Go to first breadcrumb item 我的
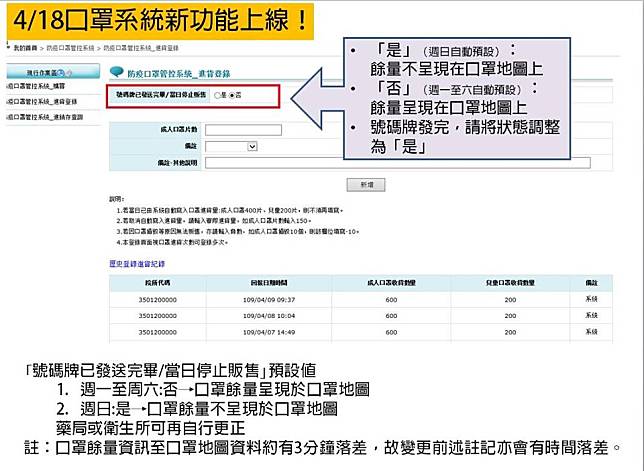This screenshot has width=644, height=471. pyautogui.click(x=25, y=48)
